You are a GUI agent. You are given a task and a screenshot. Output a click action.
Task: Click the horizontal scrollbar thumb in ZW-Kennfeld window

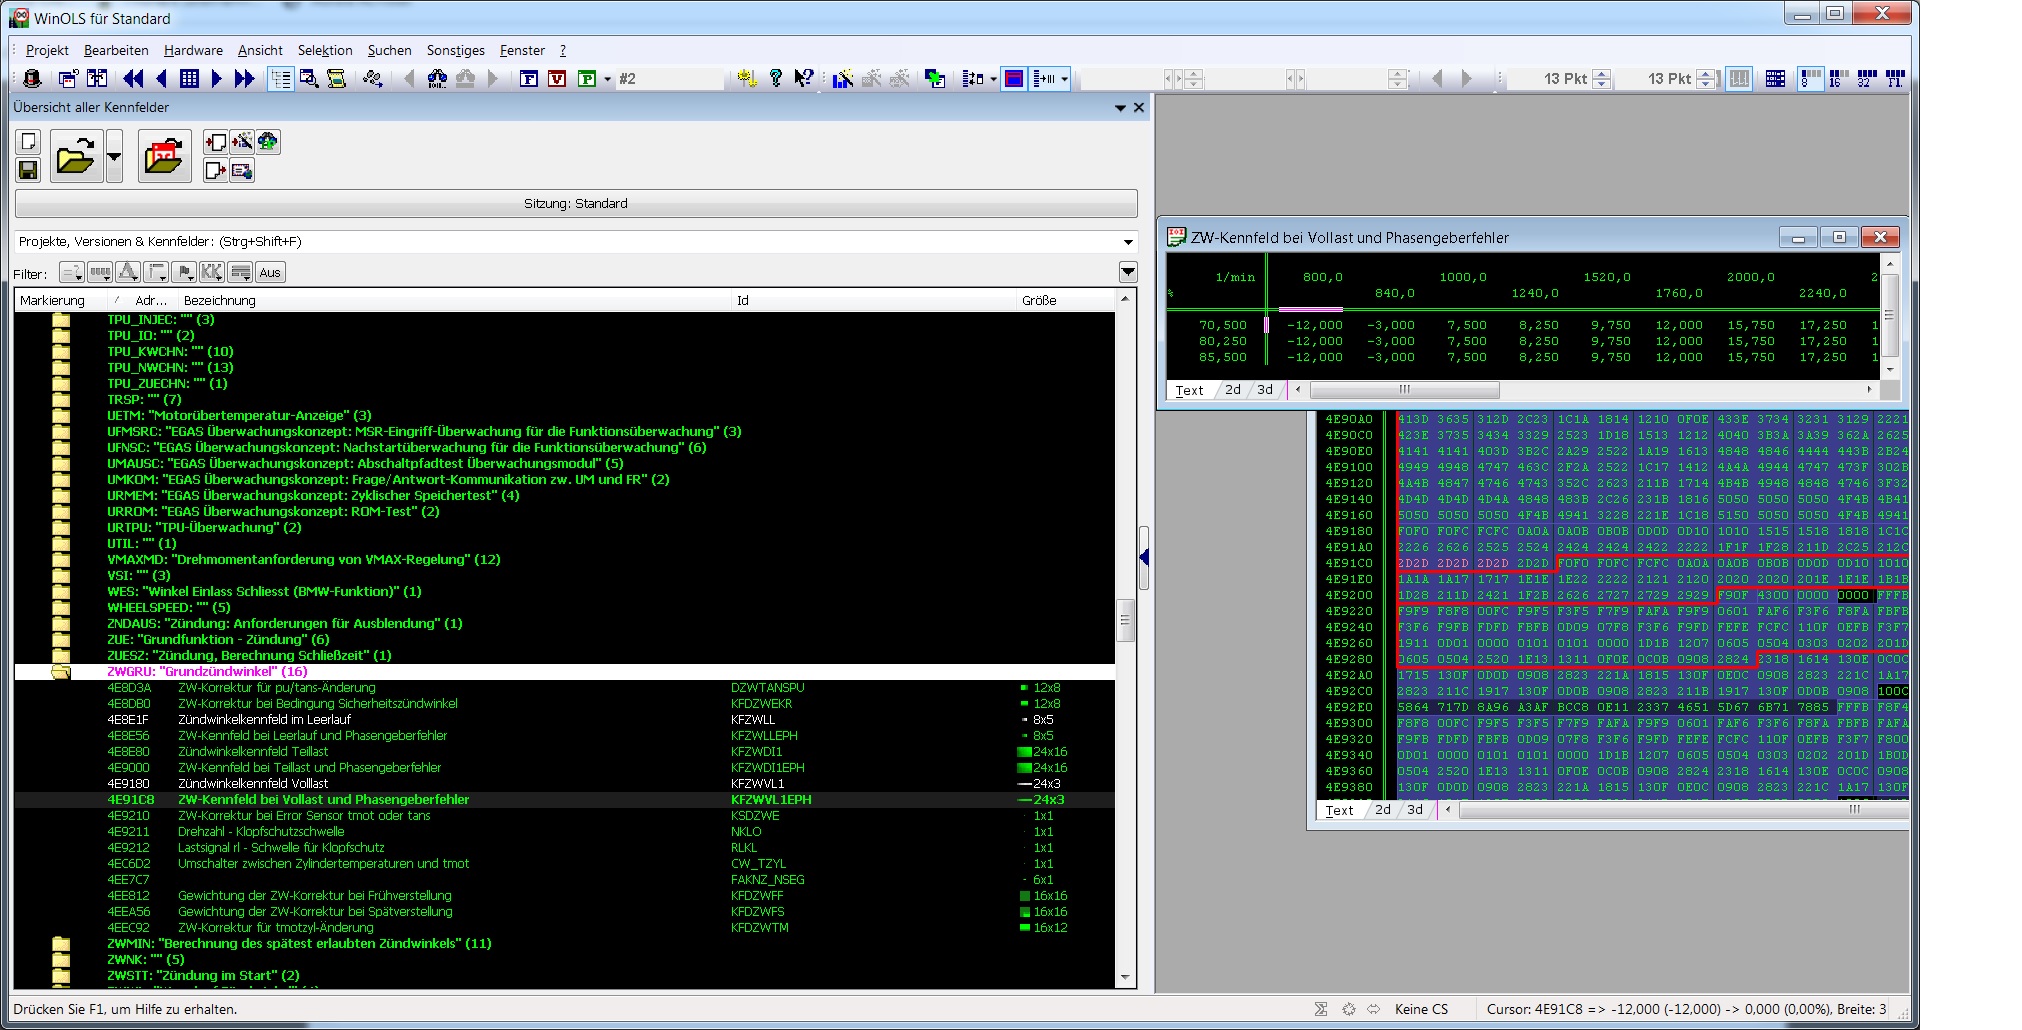tap(1405, 390)
